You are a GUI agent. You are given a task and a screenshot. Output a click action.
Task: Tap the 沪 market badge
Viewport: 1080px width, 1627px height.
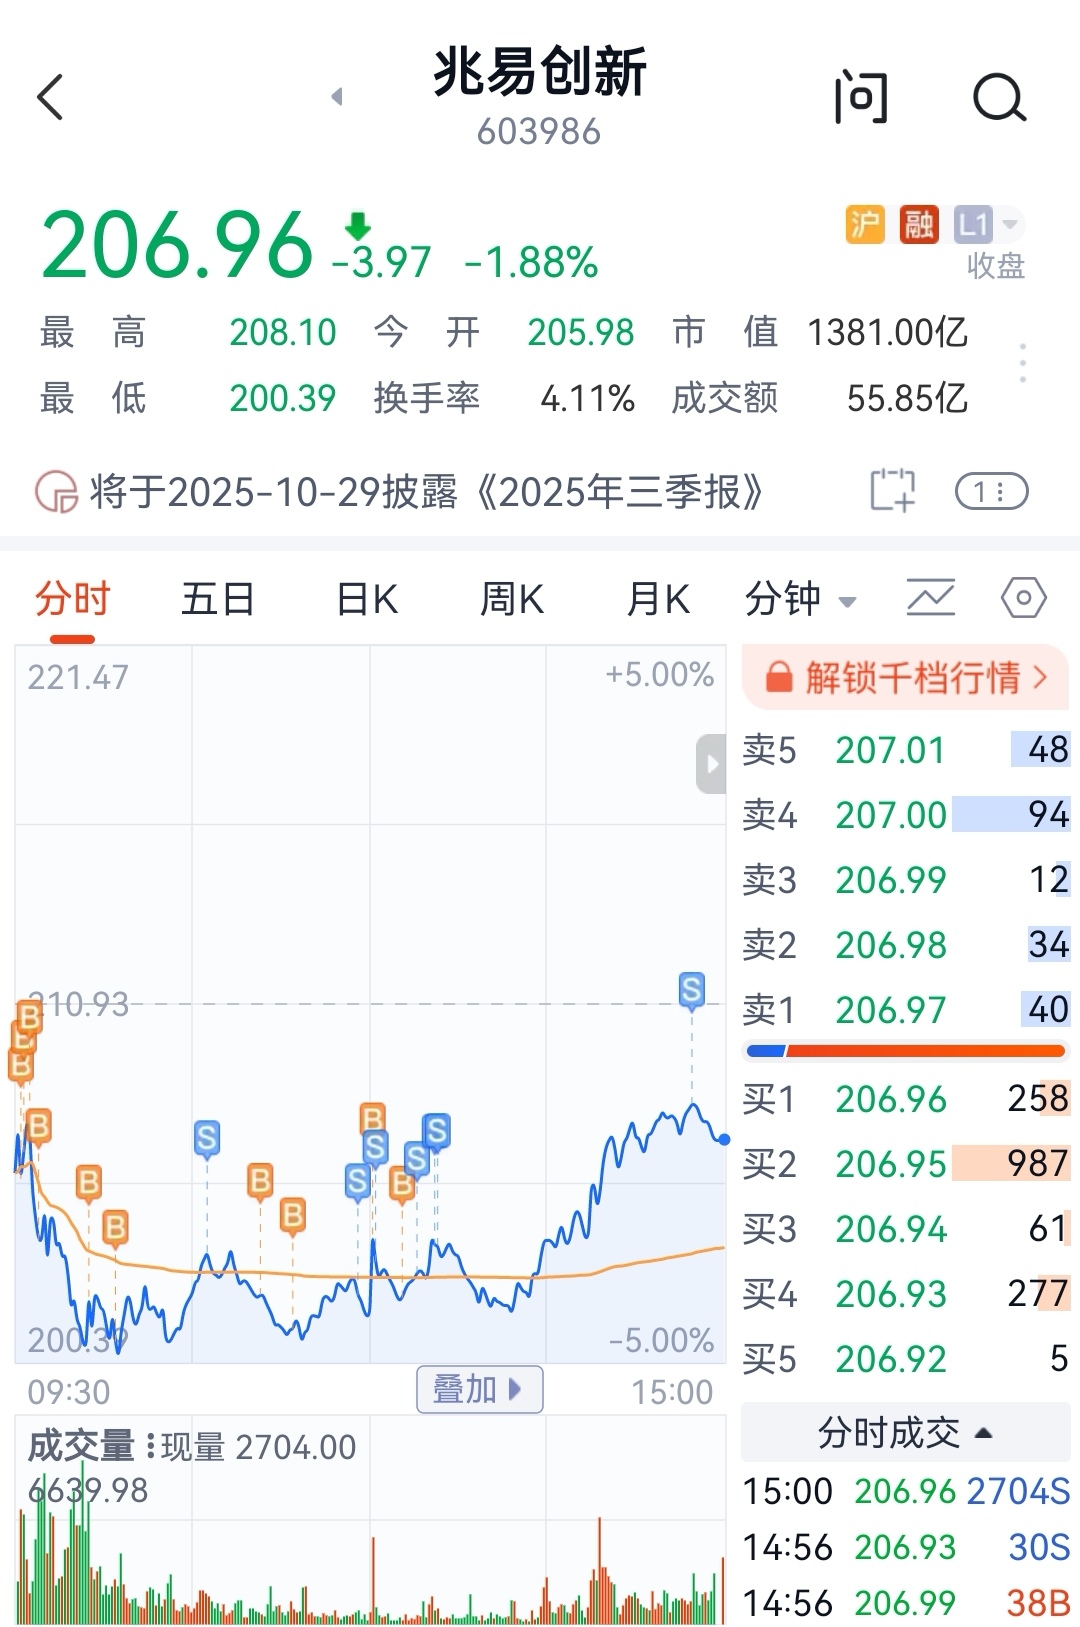coord(865,224)
